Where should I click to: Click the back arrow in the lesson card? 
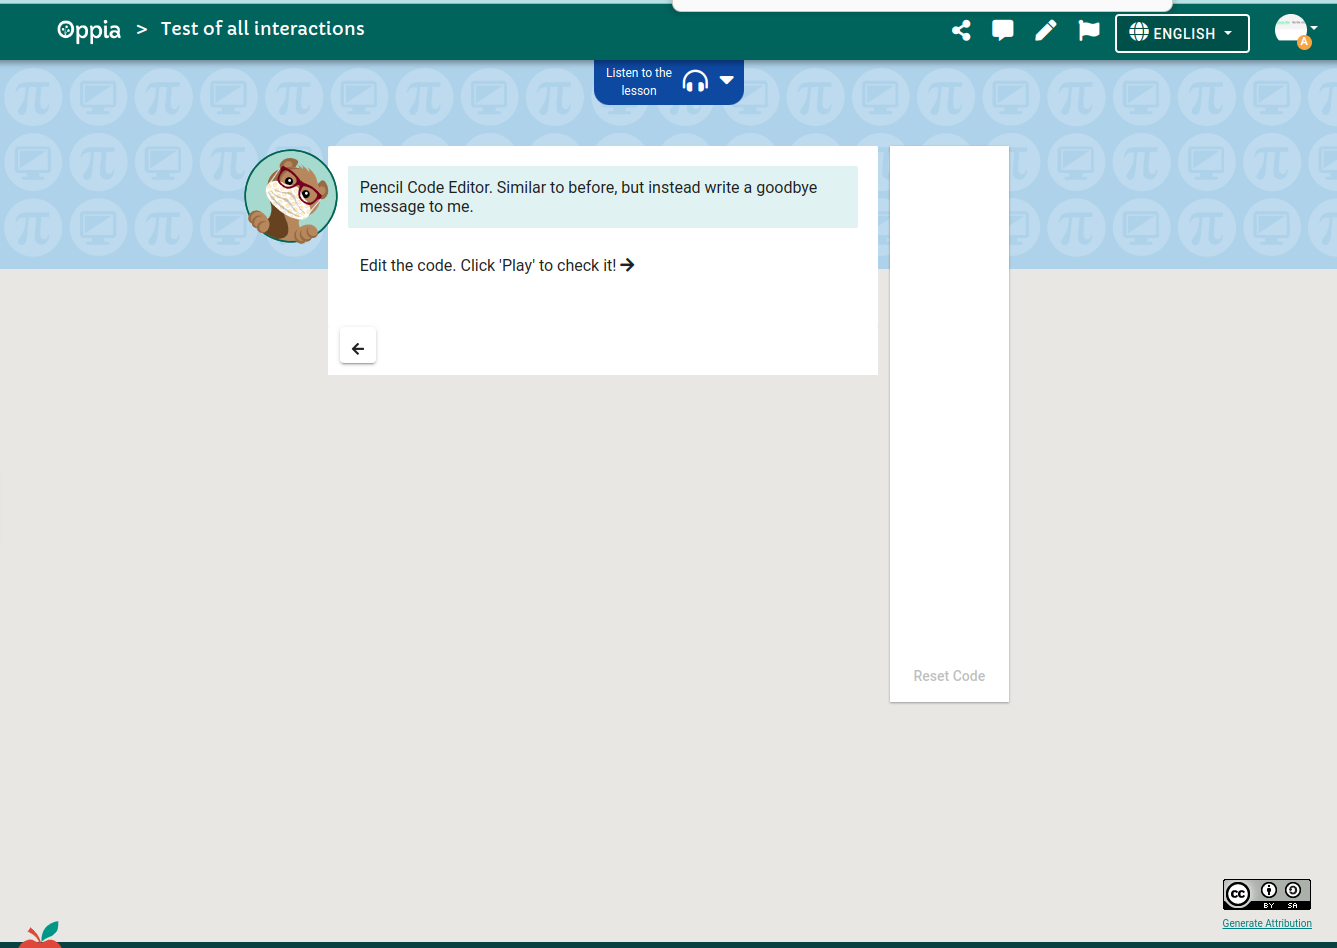(357, 346)
